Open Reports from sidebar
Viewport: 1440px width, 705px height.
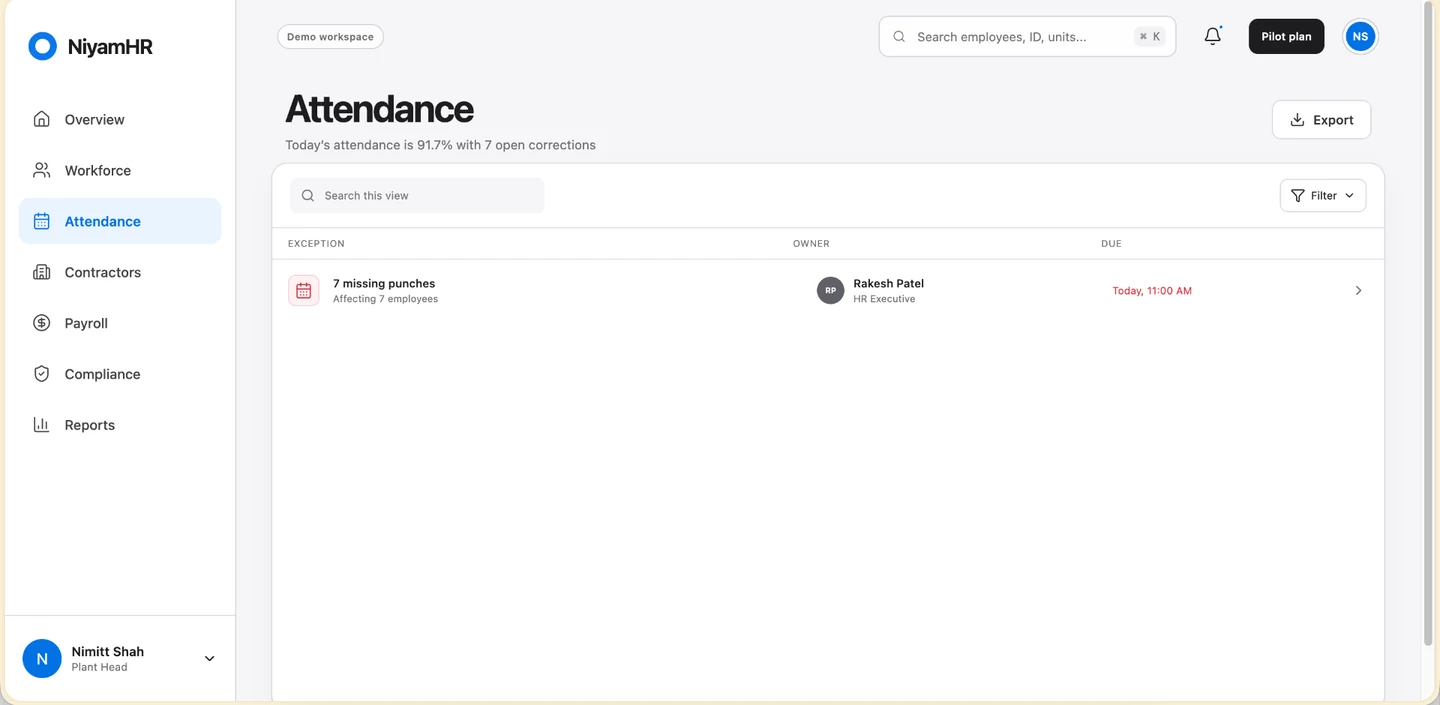[120, 425]
